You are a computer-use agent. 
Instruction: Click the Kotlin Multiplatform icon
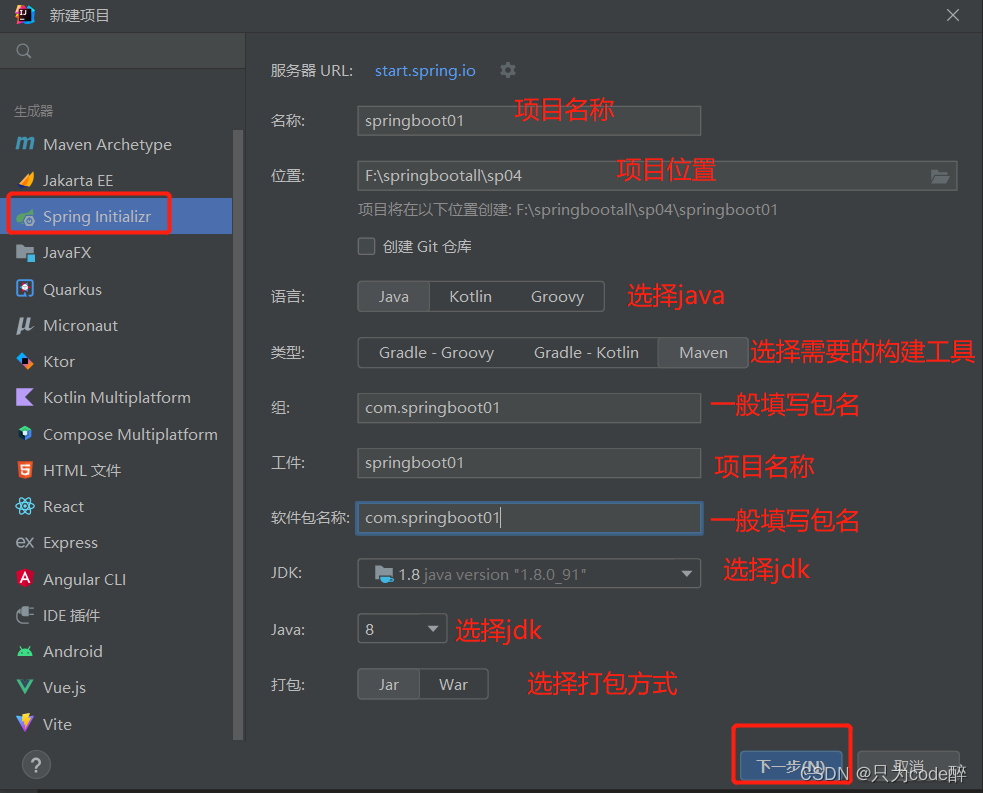pos(24,397)
